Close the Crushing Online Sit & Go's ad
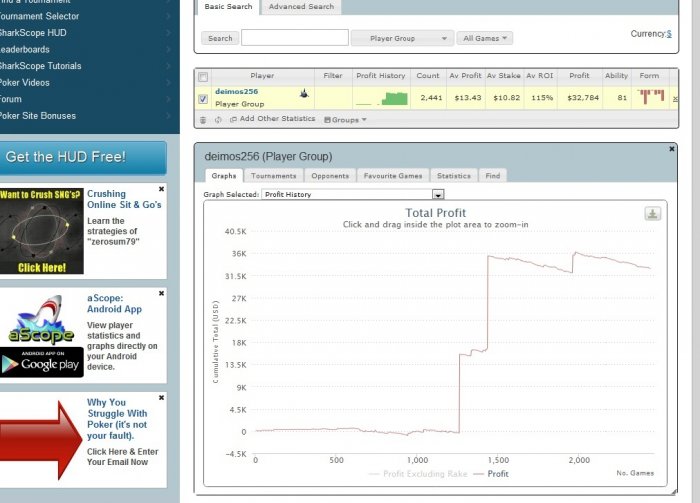 pyautogui.click(x=162, y=189)
